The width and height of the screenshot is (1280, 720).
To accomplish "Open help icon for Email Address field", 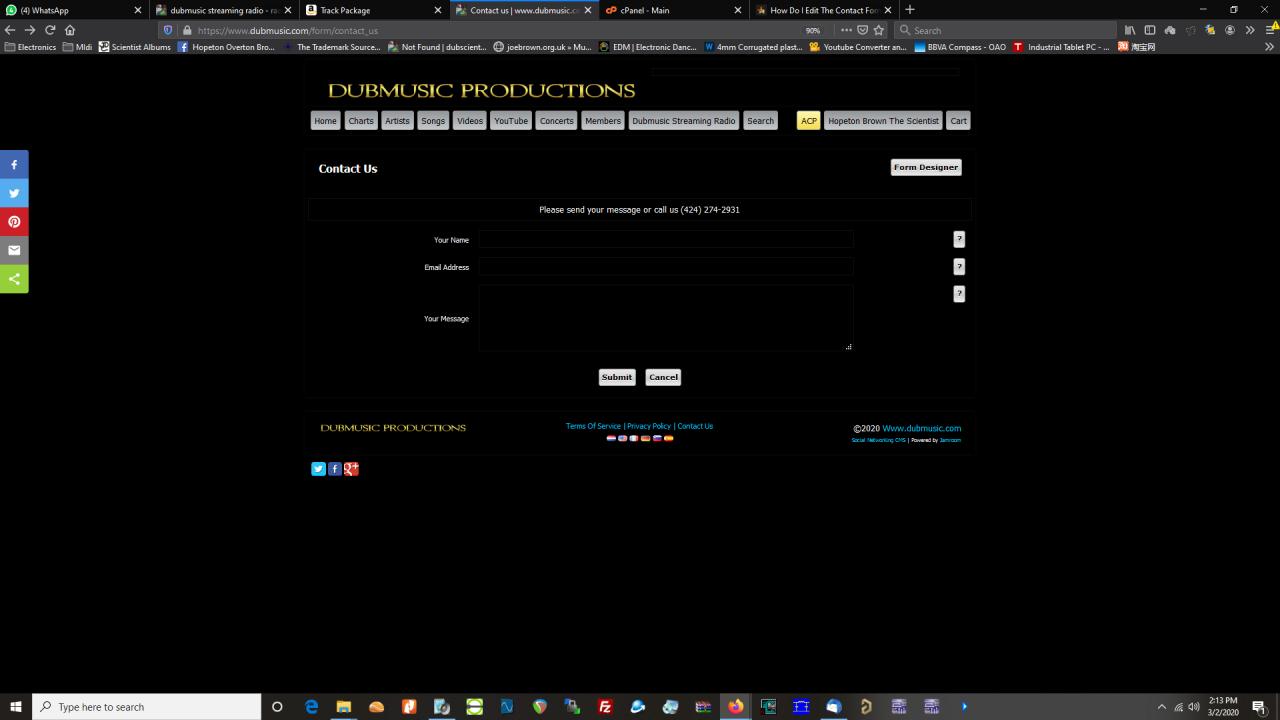I will tap(959, 266).
